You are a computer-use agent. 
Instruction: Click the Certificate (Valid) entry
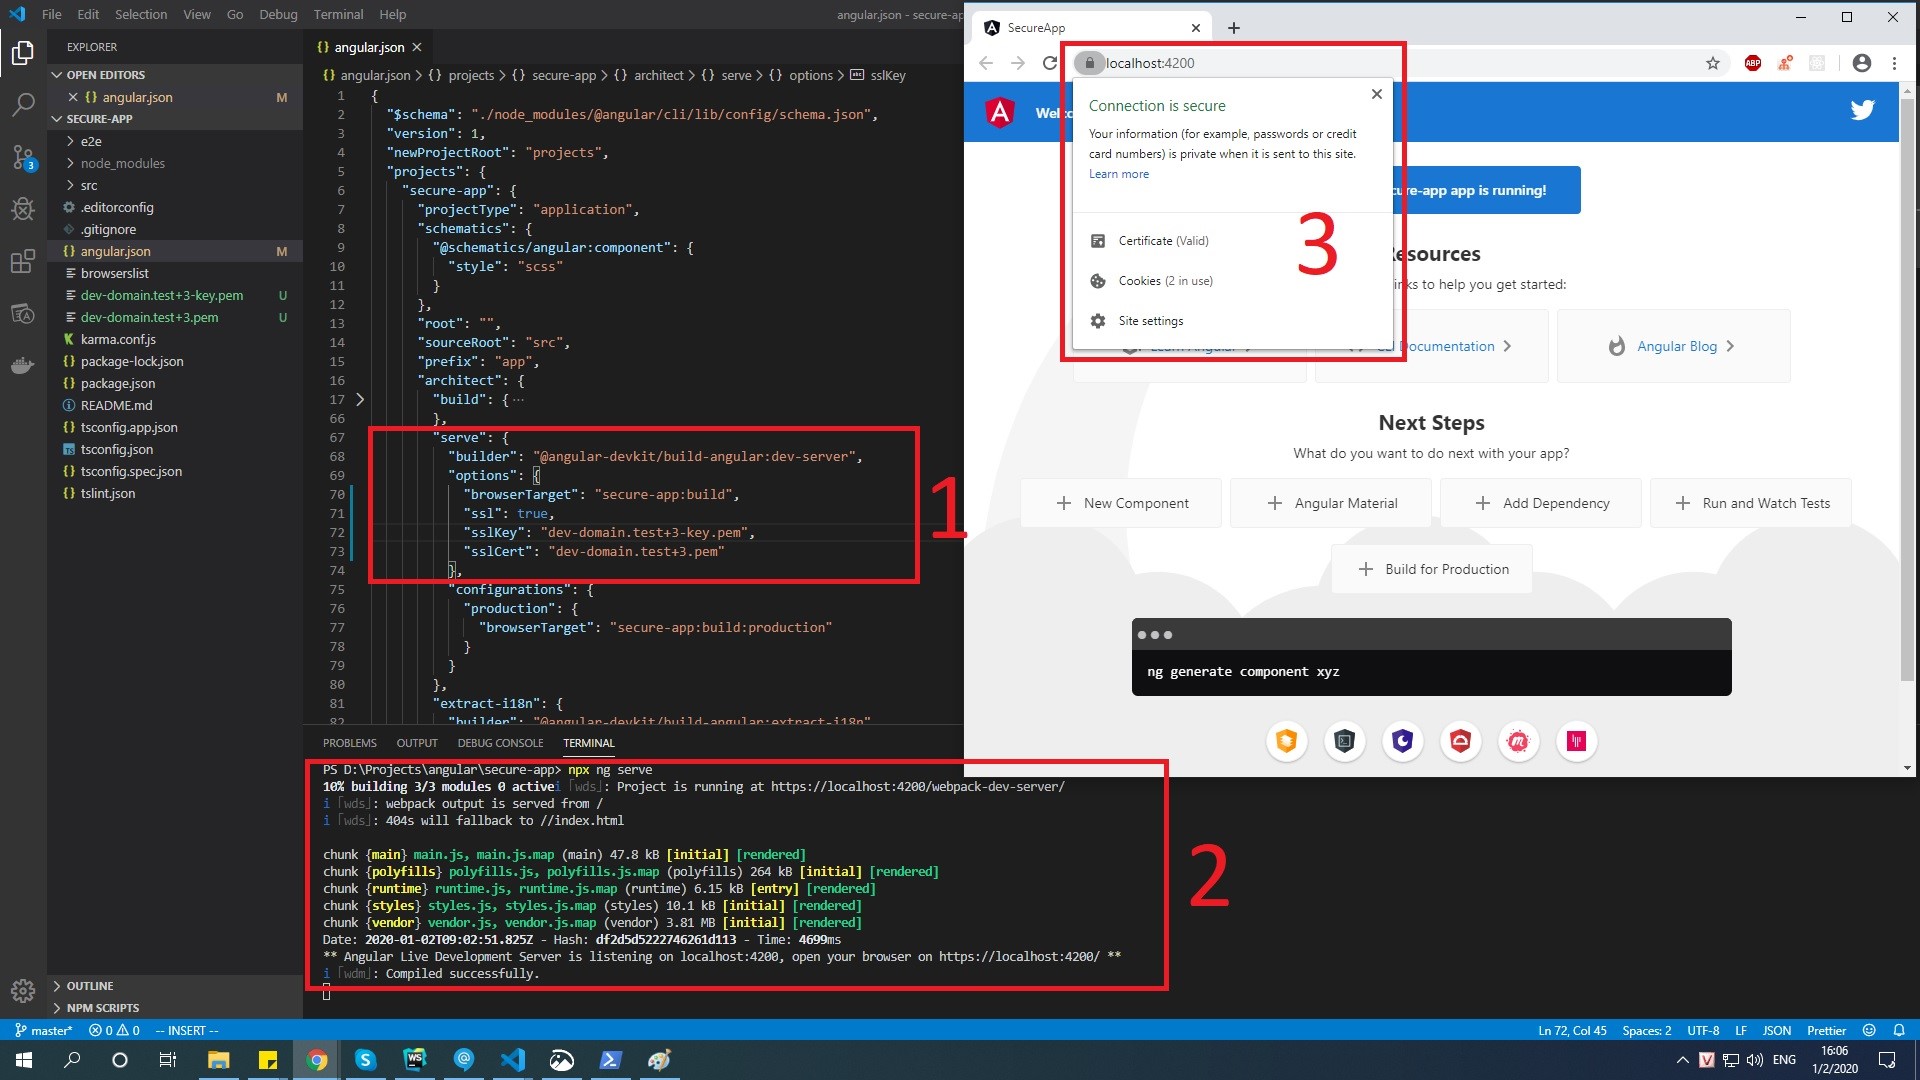tap(1163, 241)
